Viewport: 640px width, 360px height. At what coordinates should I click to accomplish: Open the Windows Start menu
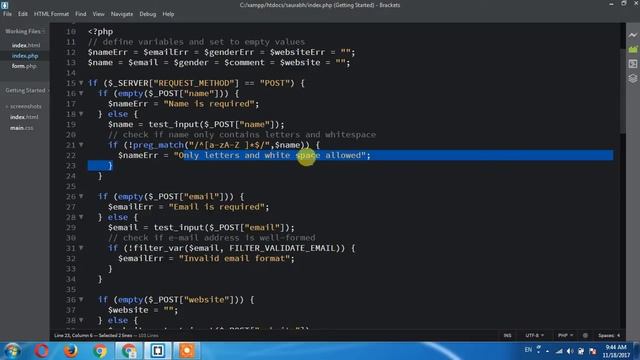pos(13,351)
